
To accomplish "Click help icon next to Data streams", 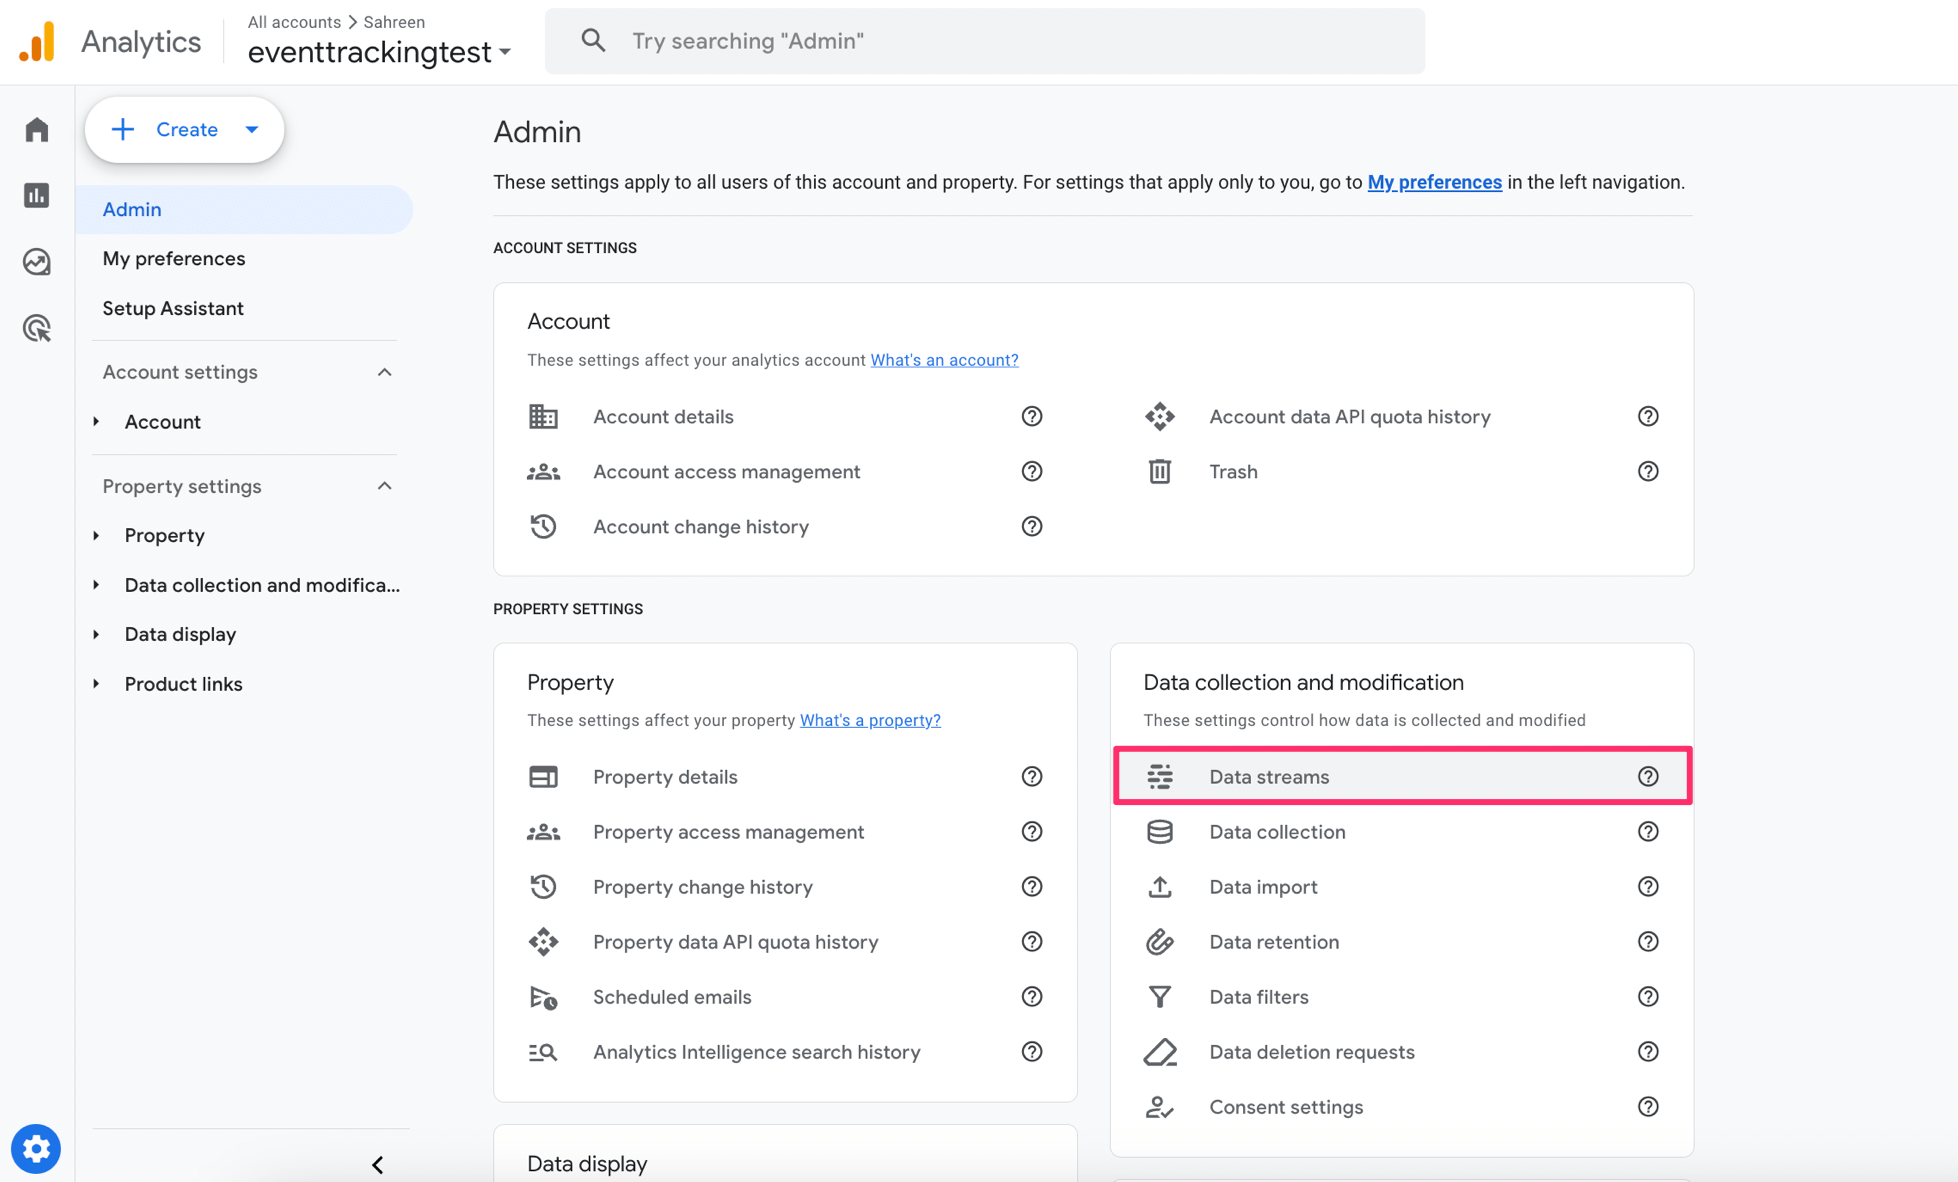I will [1647, 776].
